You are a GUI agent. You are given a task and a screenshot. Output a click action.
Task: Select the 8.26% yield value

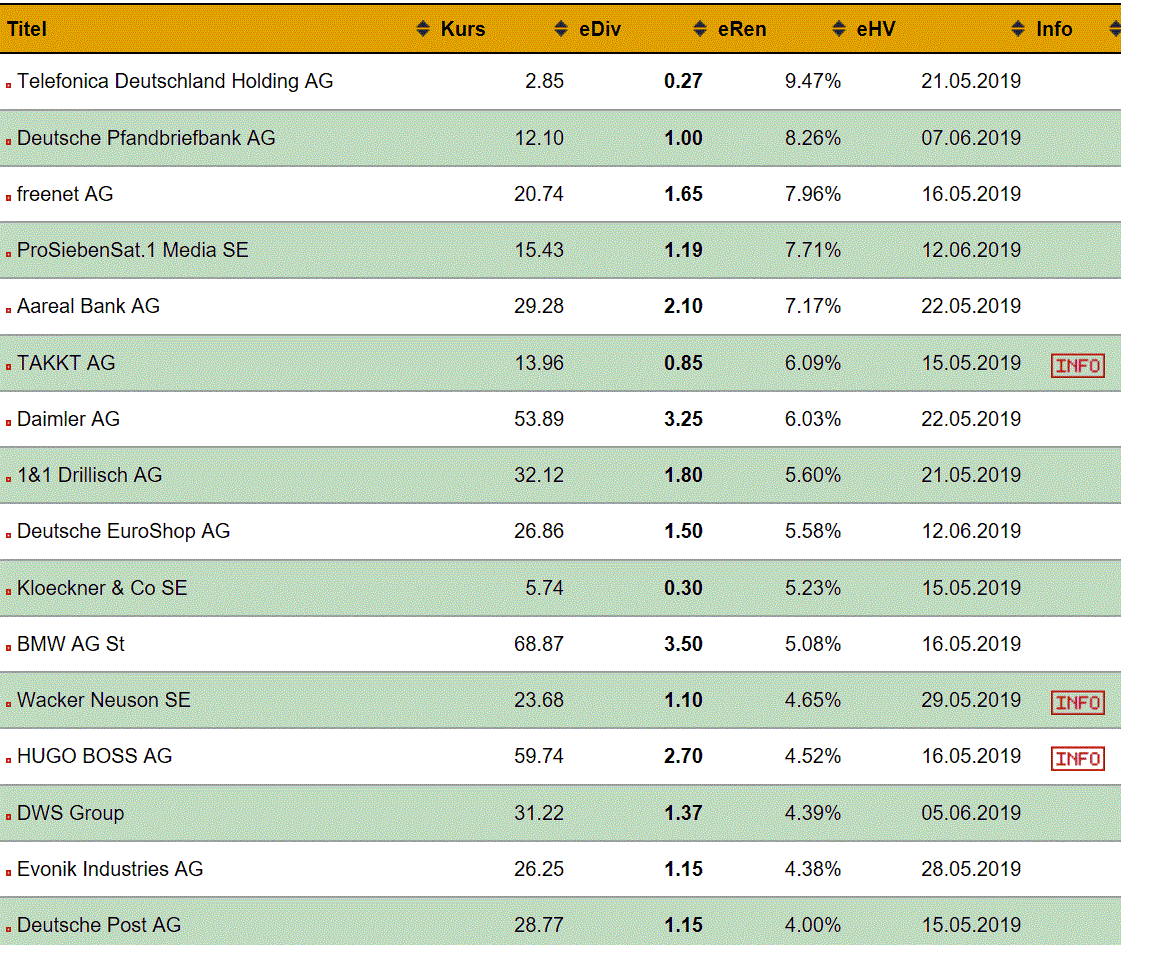point(813,138)
